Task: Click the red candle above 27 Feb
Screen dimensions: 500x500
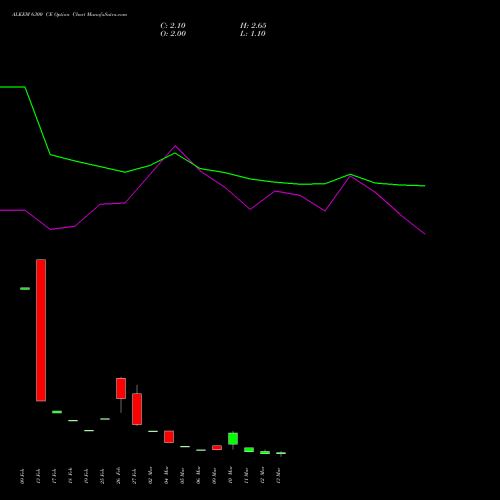Action: [x=137, y=409]
